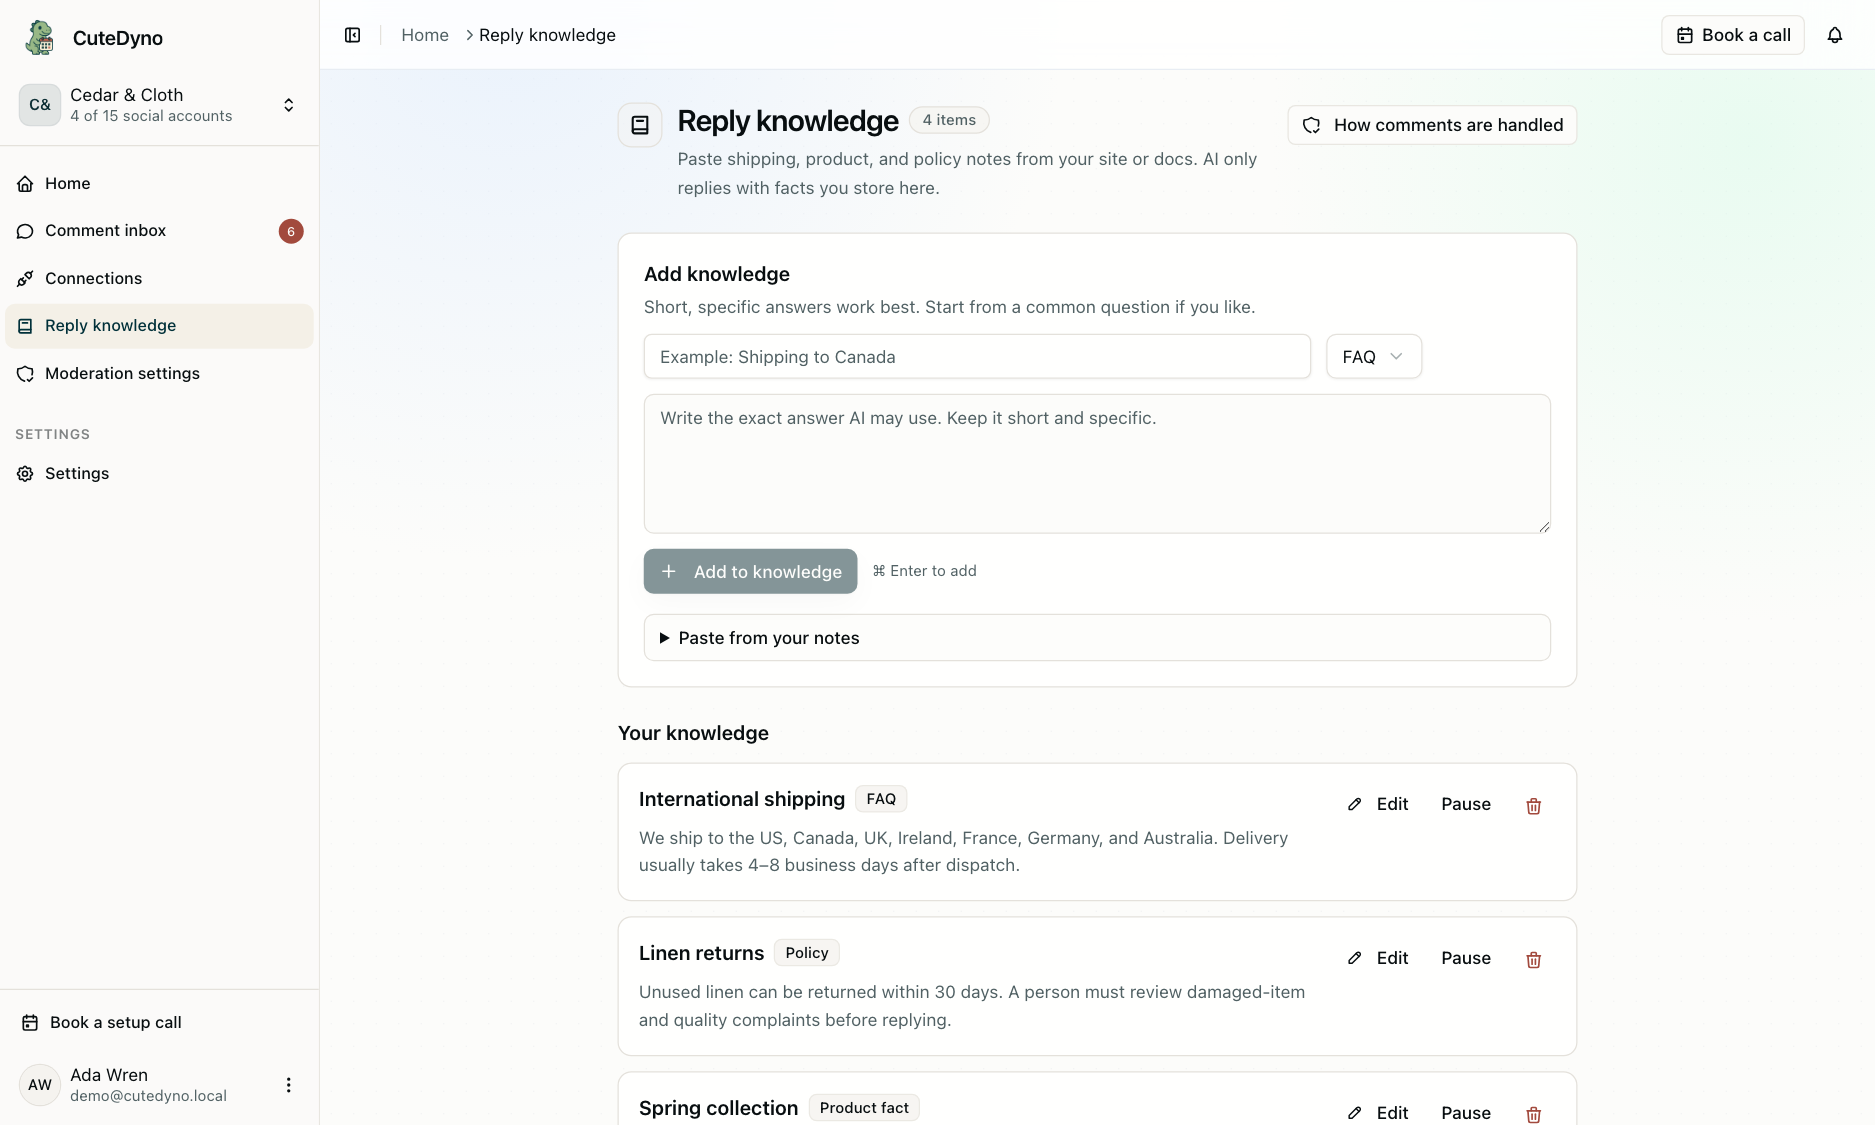
Task: Pause the Linen returns entry
Action: (x=1466, y=958)
